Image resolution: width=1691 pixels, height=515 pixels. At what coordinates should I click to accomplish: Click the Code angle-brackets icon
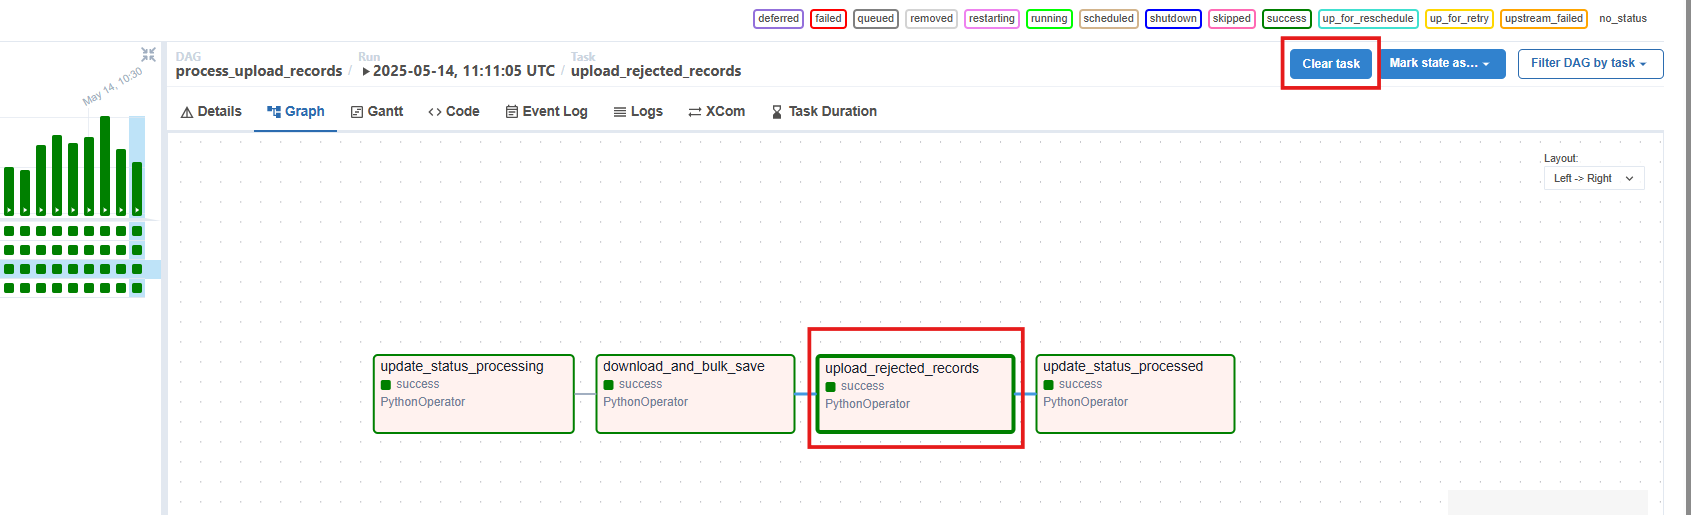pyautogui.click(x=435, y=112)
